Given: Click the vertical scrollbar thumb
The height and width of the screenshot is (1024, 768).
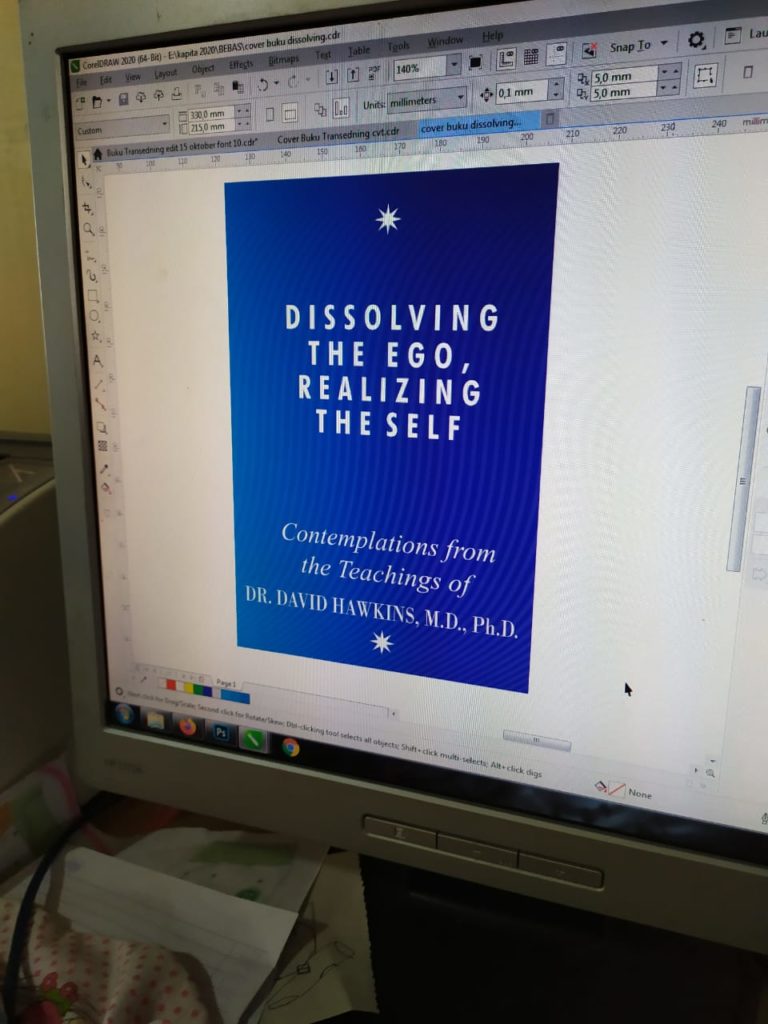Looking at the screenshot, I should (x=744, y=480).
